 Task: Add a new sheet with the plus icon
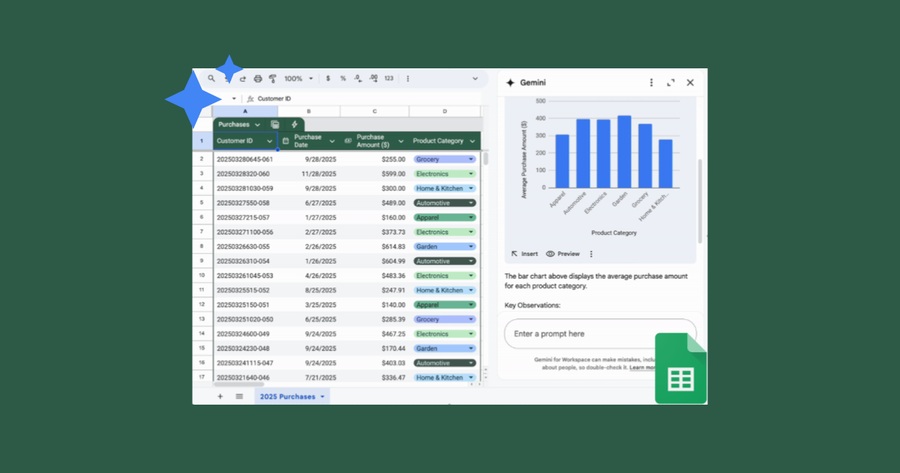[x=220, y=397]
